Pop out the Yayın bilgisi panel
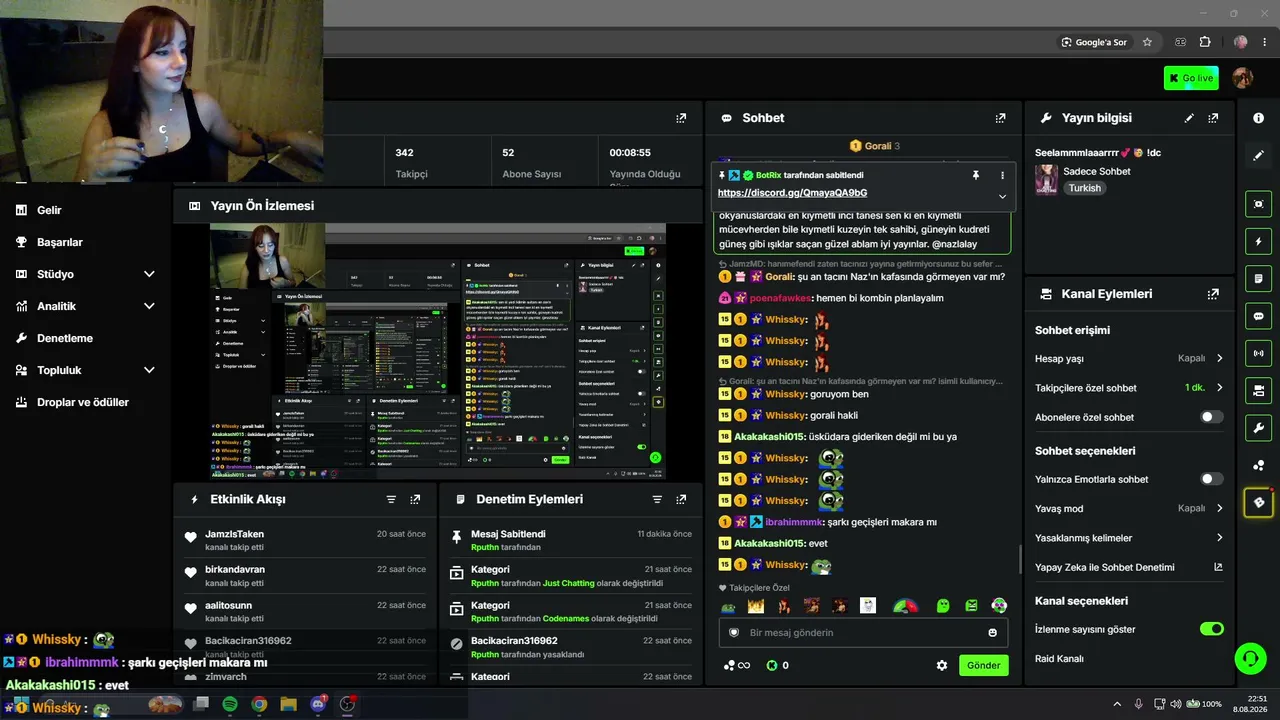Image resolution: width=1280 pixels, height=720 pixels. click(x=1213, y=118)
